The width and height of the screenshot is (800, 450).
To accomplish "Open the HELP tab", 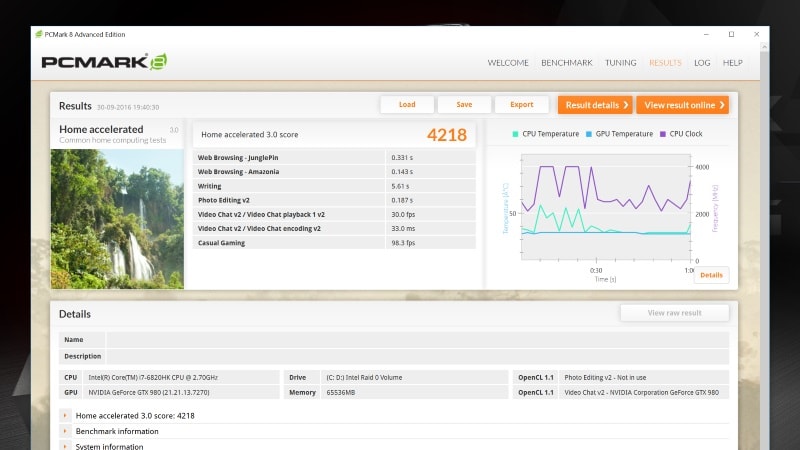I will coord(733,63).
